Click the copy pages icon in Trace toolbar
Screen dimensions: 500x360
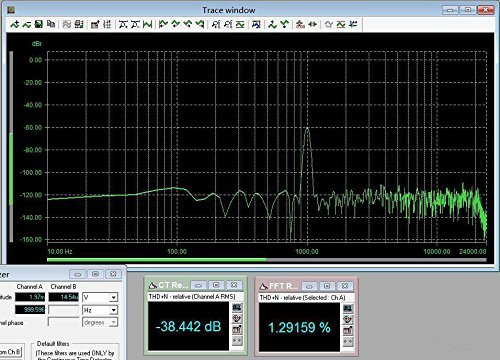tap(51, 24)
